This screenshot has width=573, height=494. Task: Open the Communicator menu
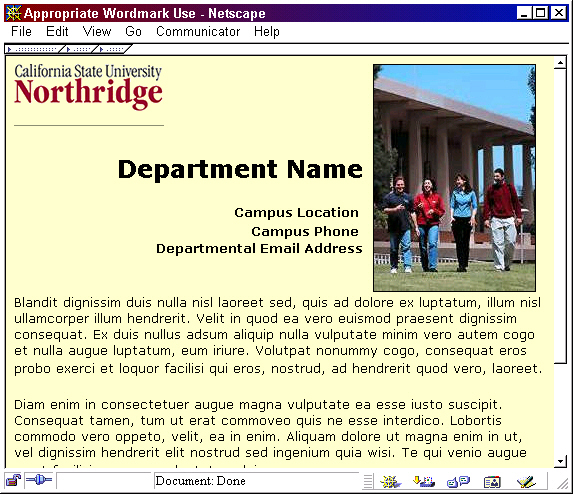(x=198, y=32)
